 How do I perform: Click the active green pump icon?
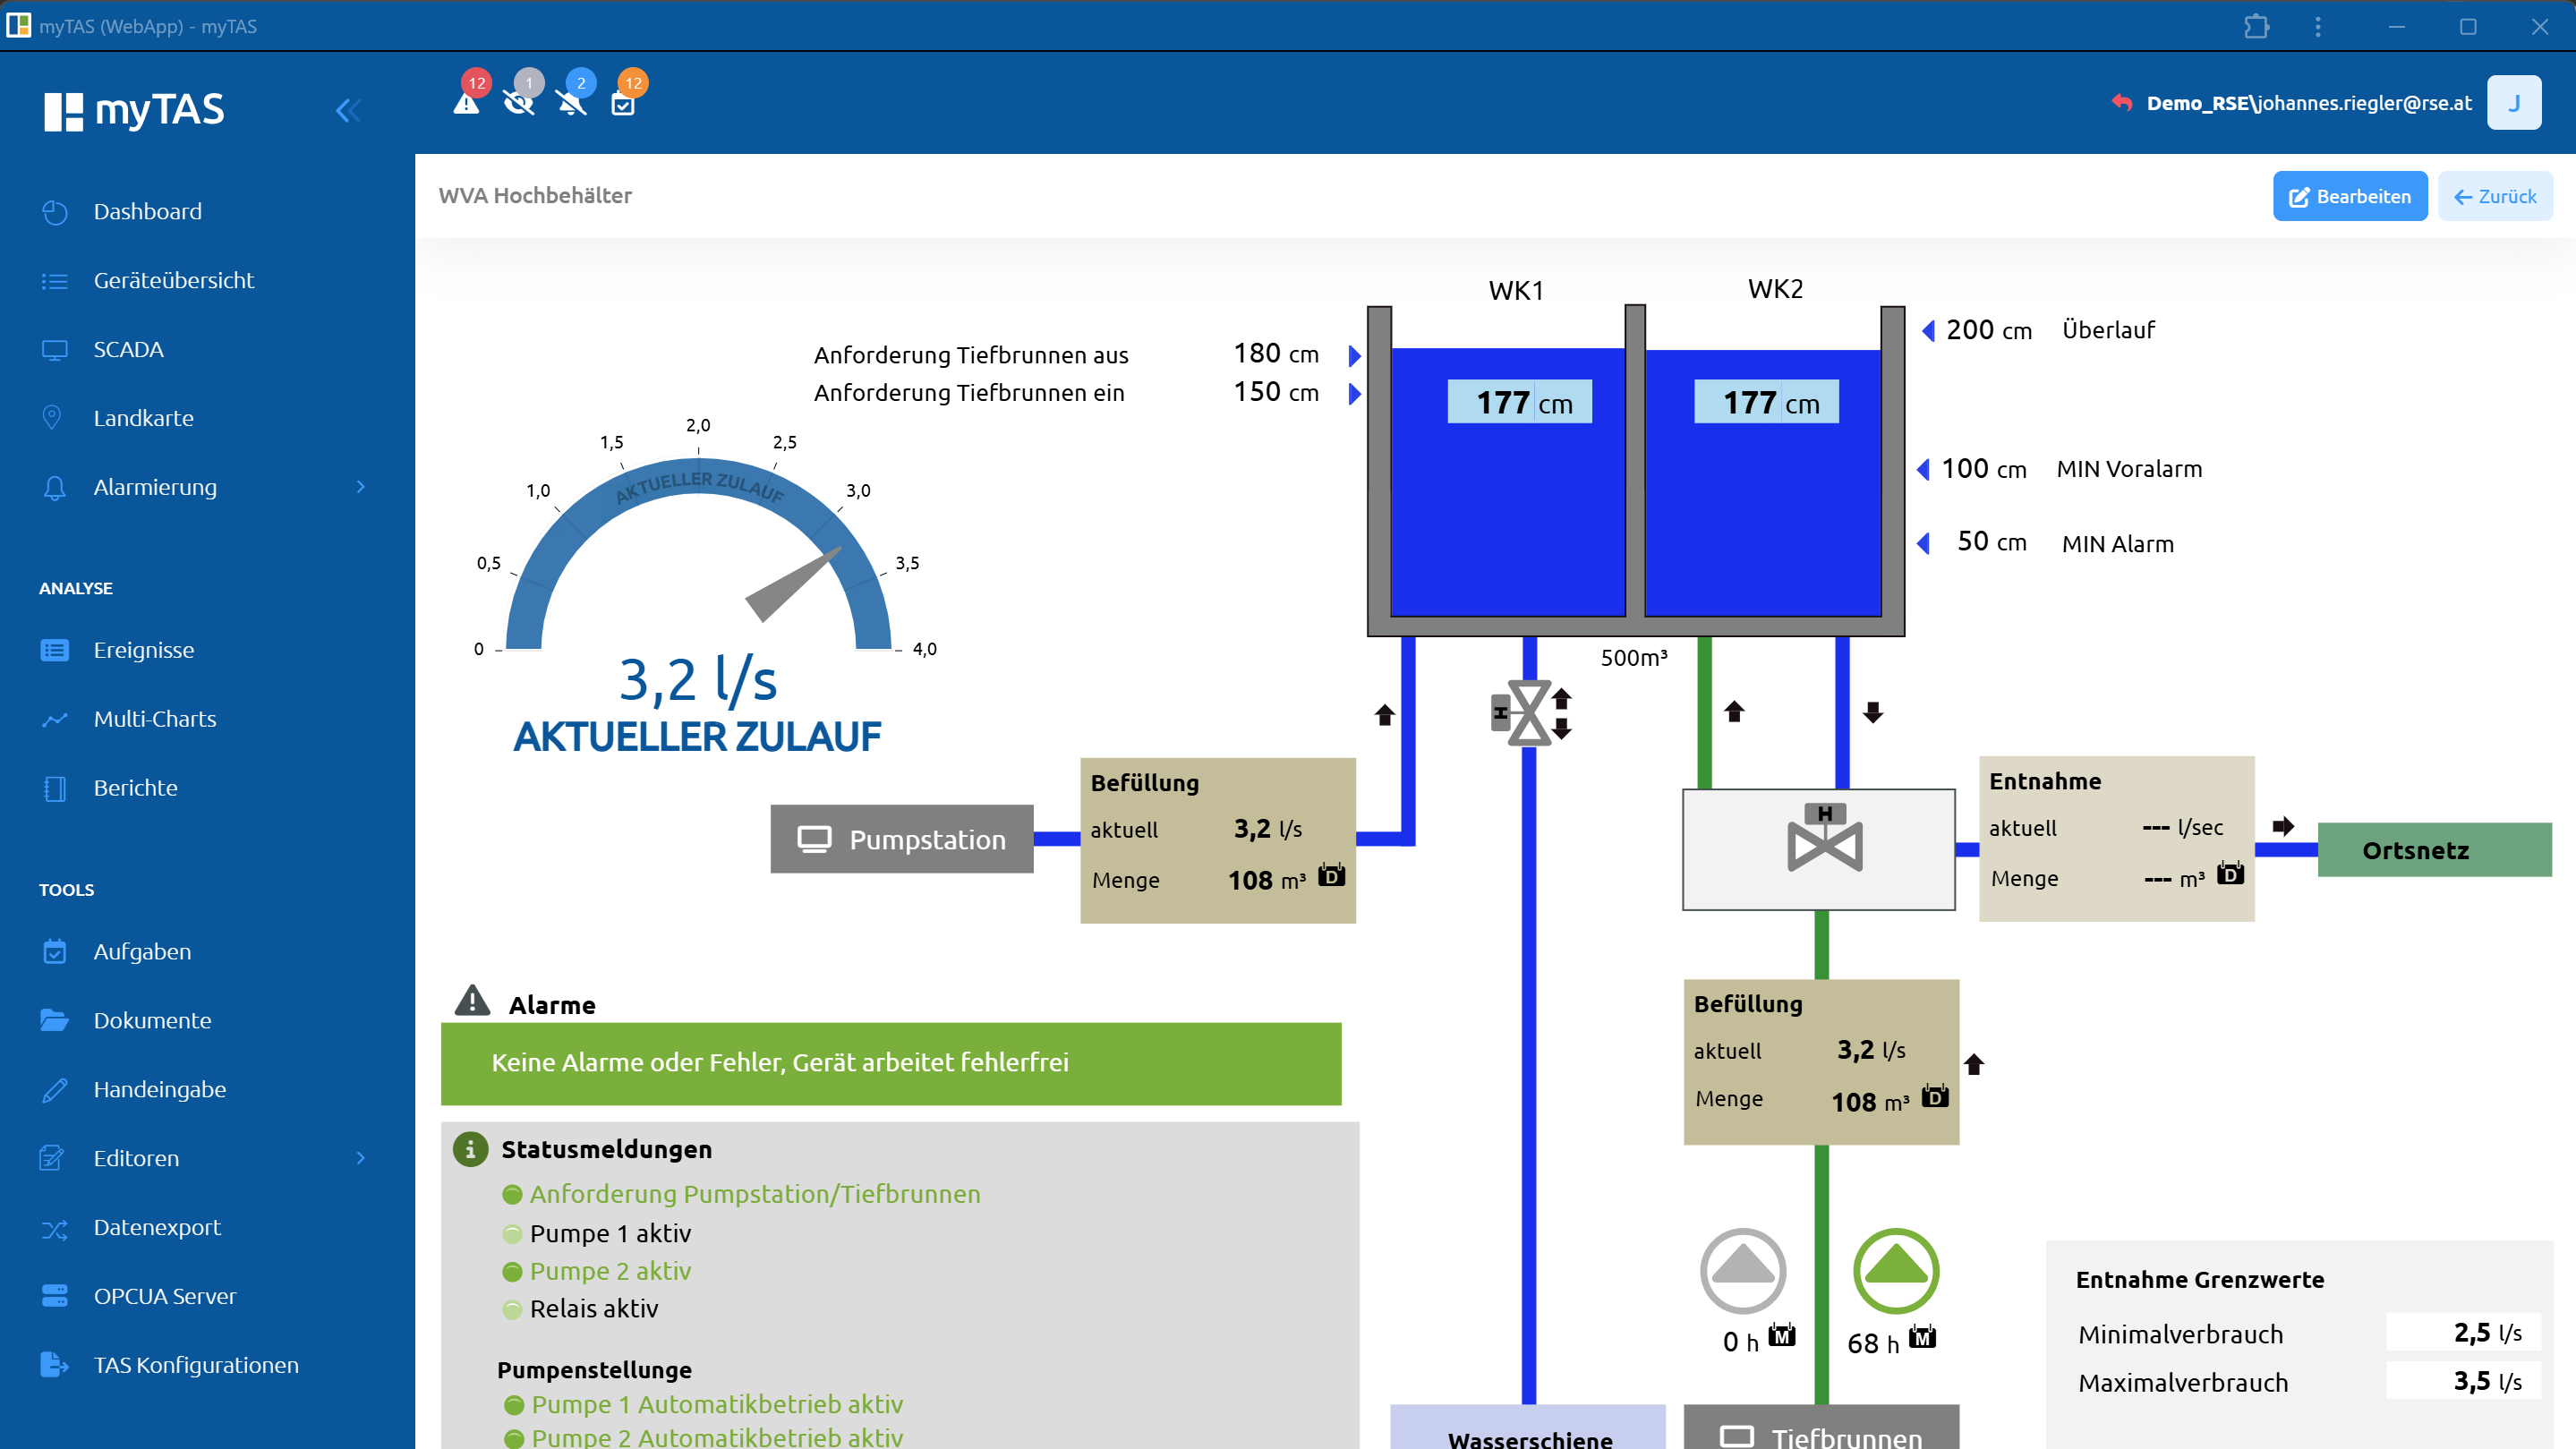(1895, 1270)
